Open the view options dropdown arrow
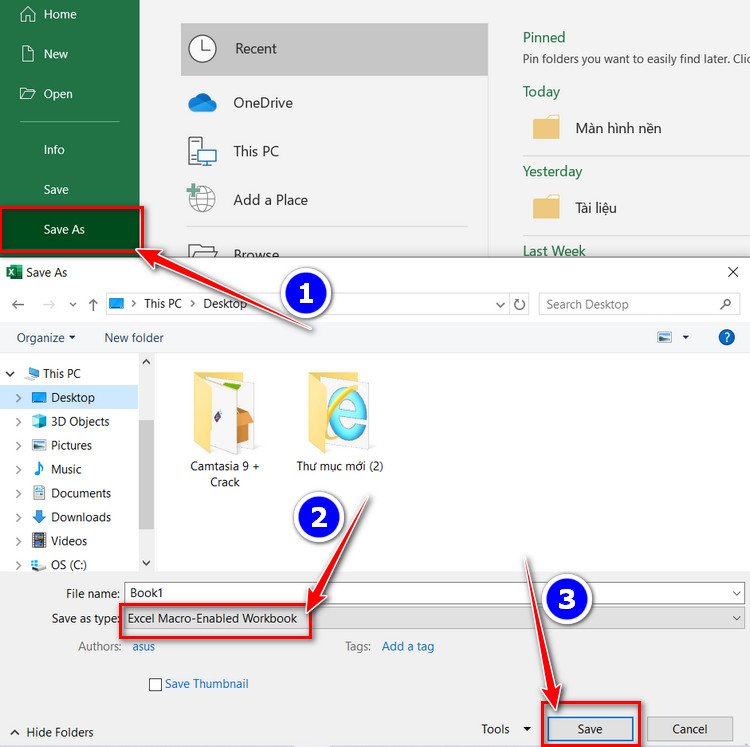The height and width of the screenshot is (747, 750). 685,338
